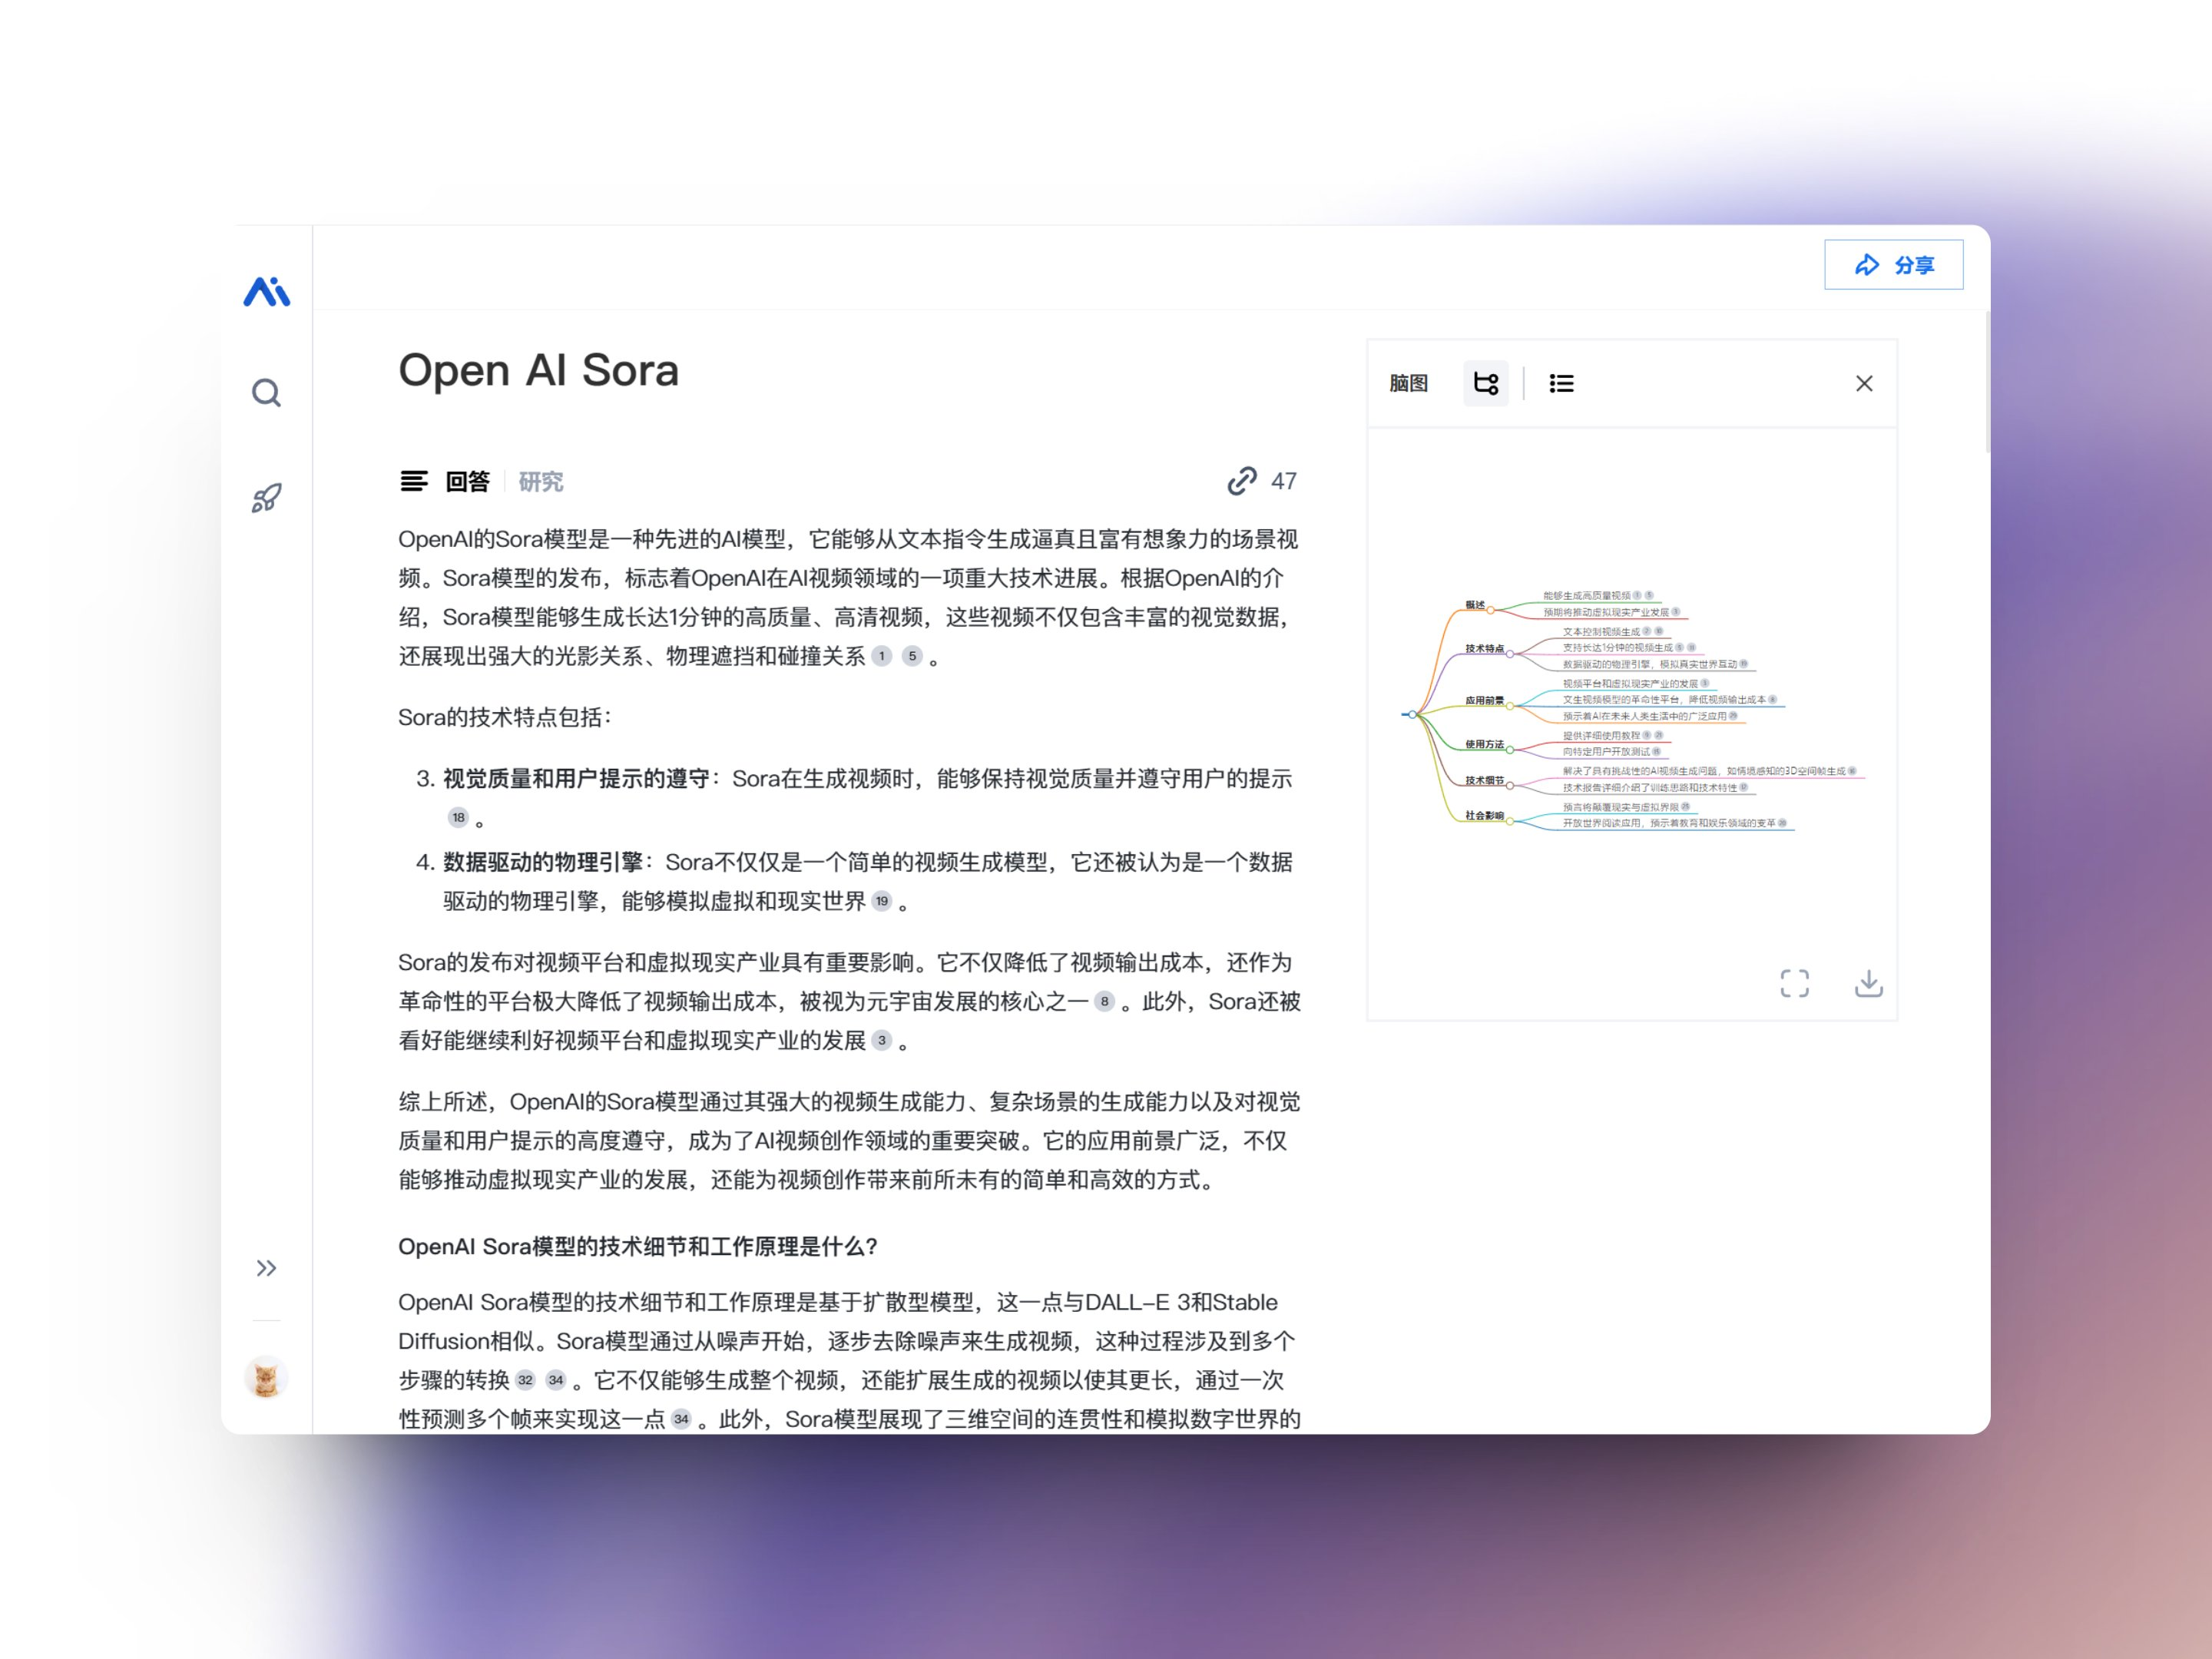Click the cat user avatar
Screen dimensions: 2212x1659
point(266,1378)
